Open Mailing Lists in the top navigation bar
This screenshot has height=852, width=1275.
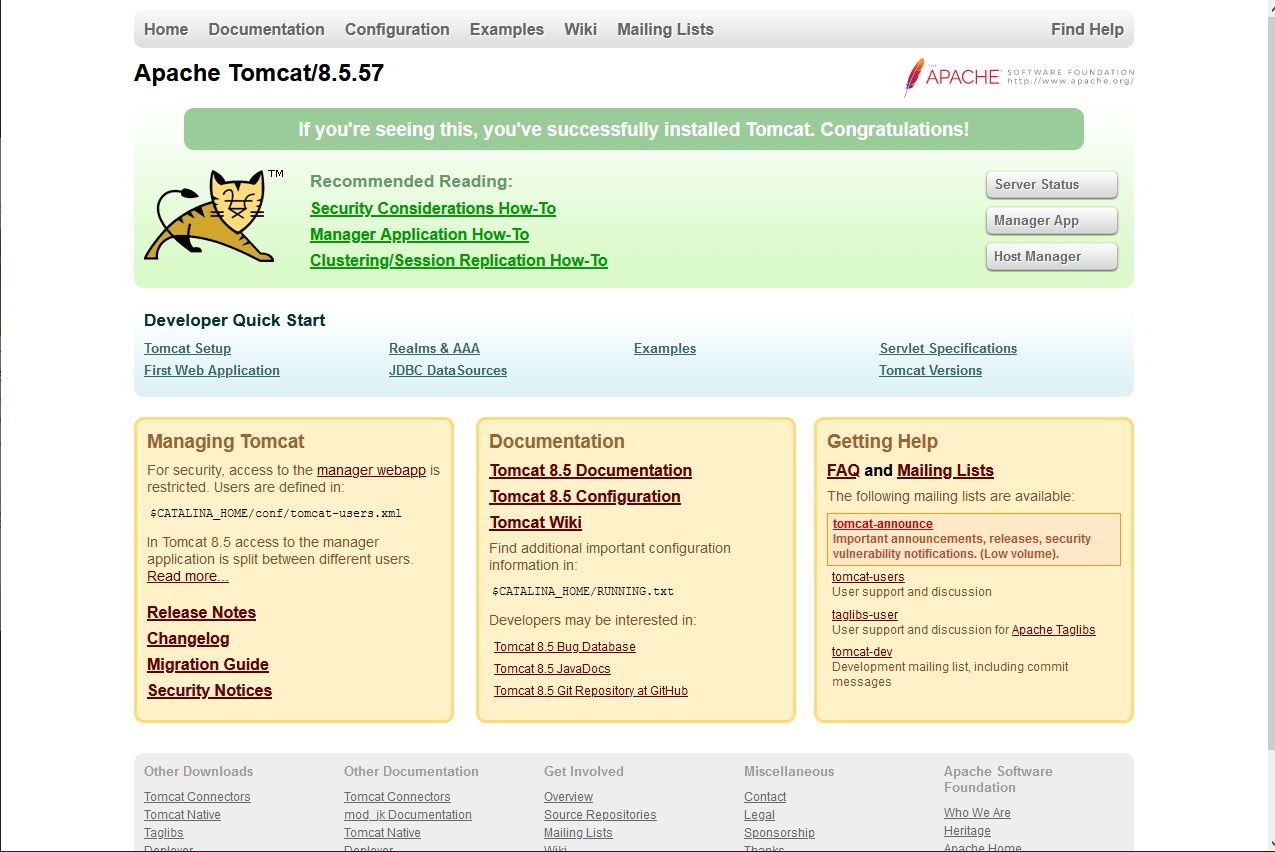[665, 29]
